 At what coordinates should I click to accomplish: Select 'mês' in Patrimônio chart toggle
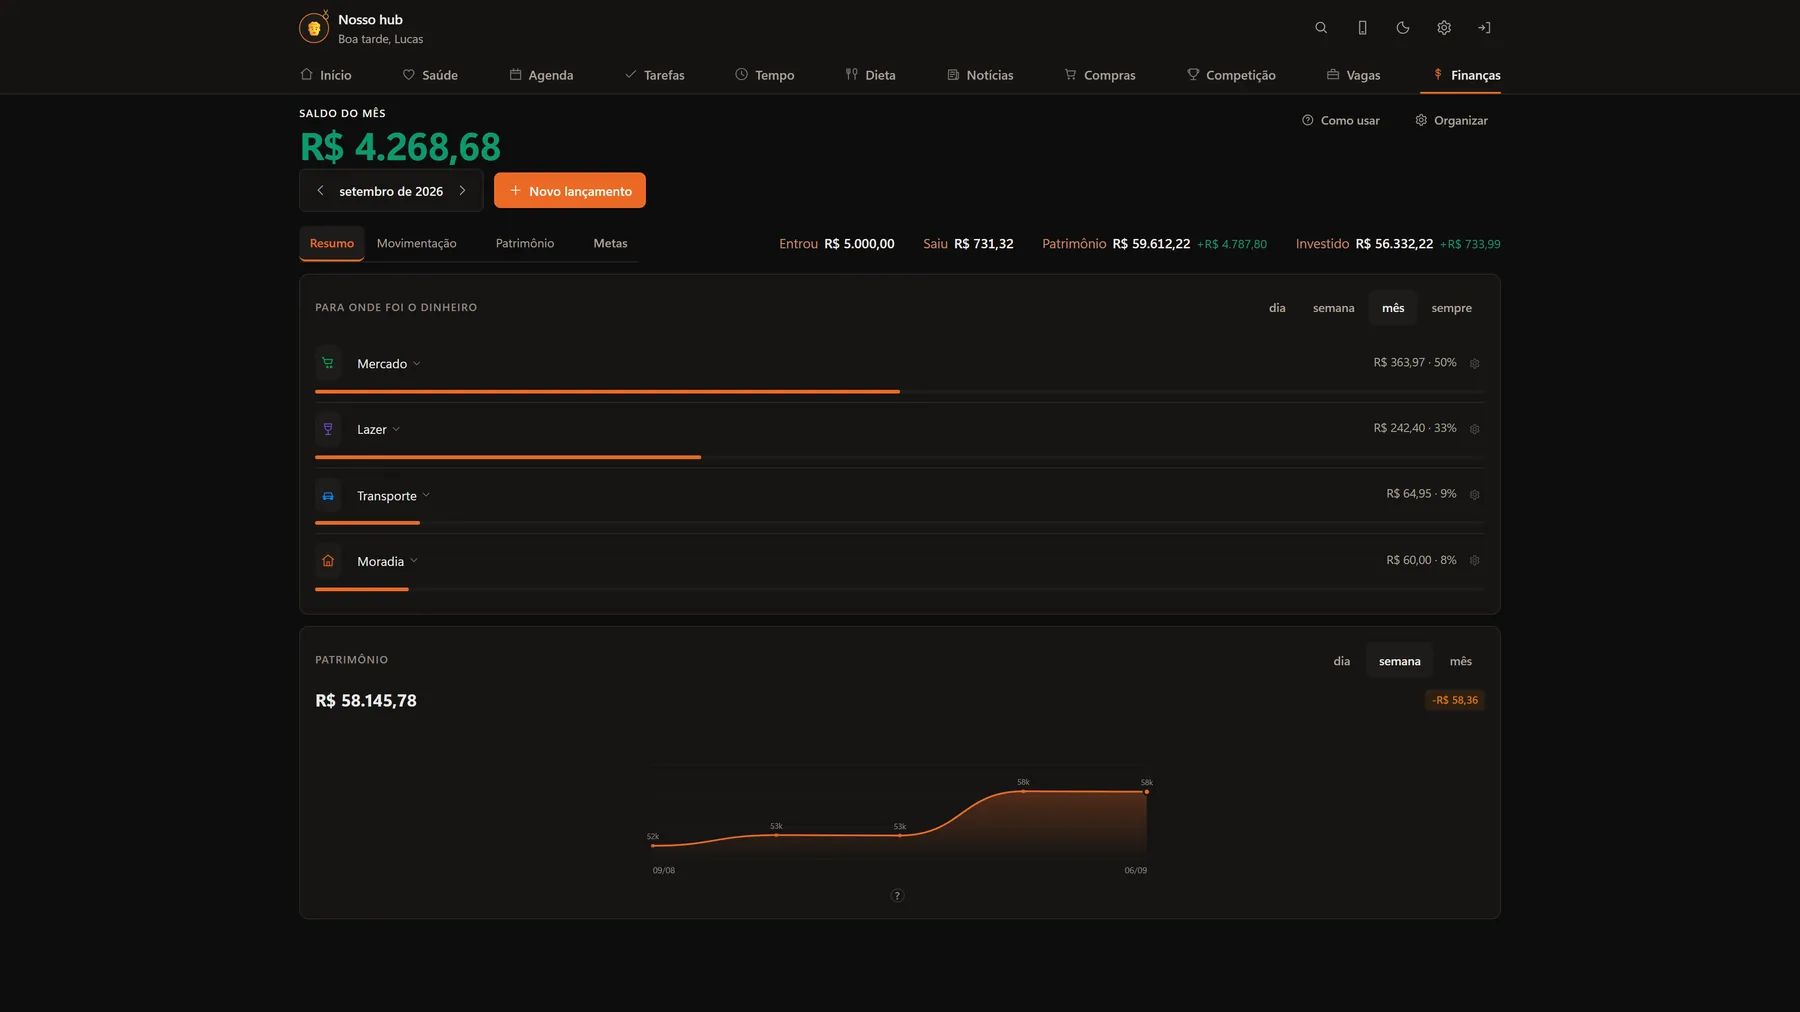point(1460,661)
